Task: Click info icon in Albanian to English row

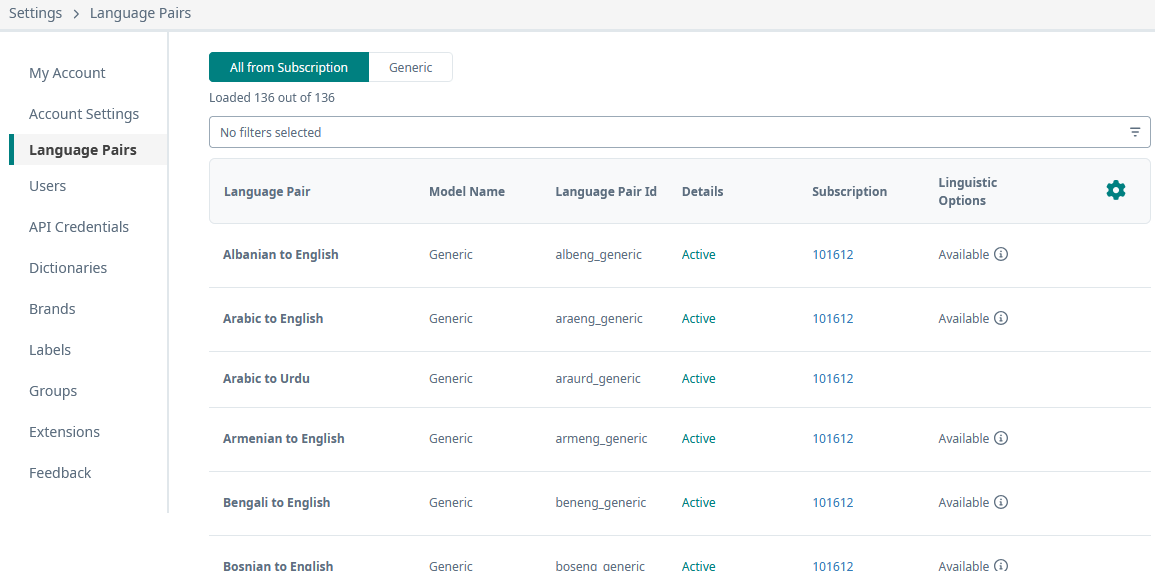Action: coord(1000,254)
